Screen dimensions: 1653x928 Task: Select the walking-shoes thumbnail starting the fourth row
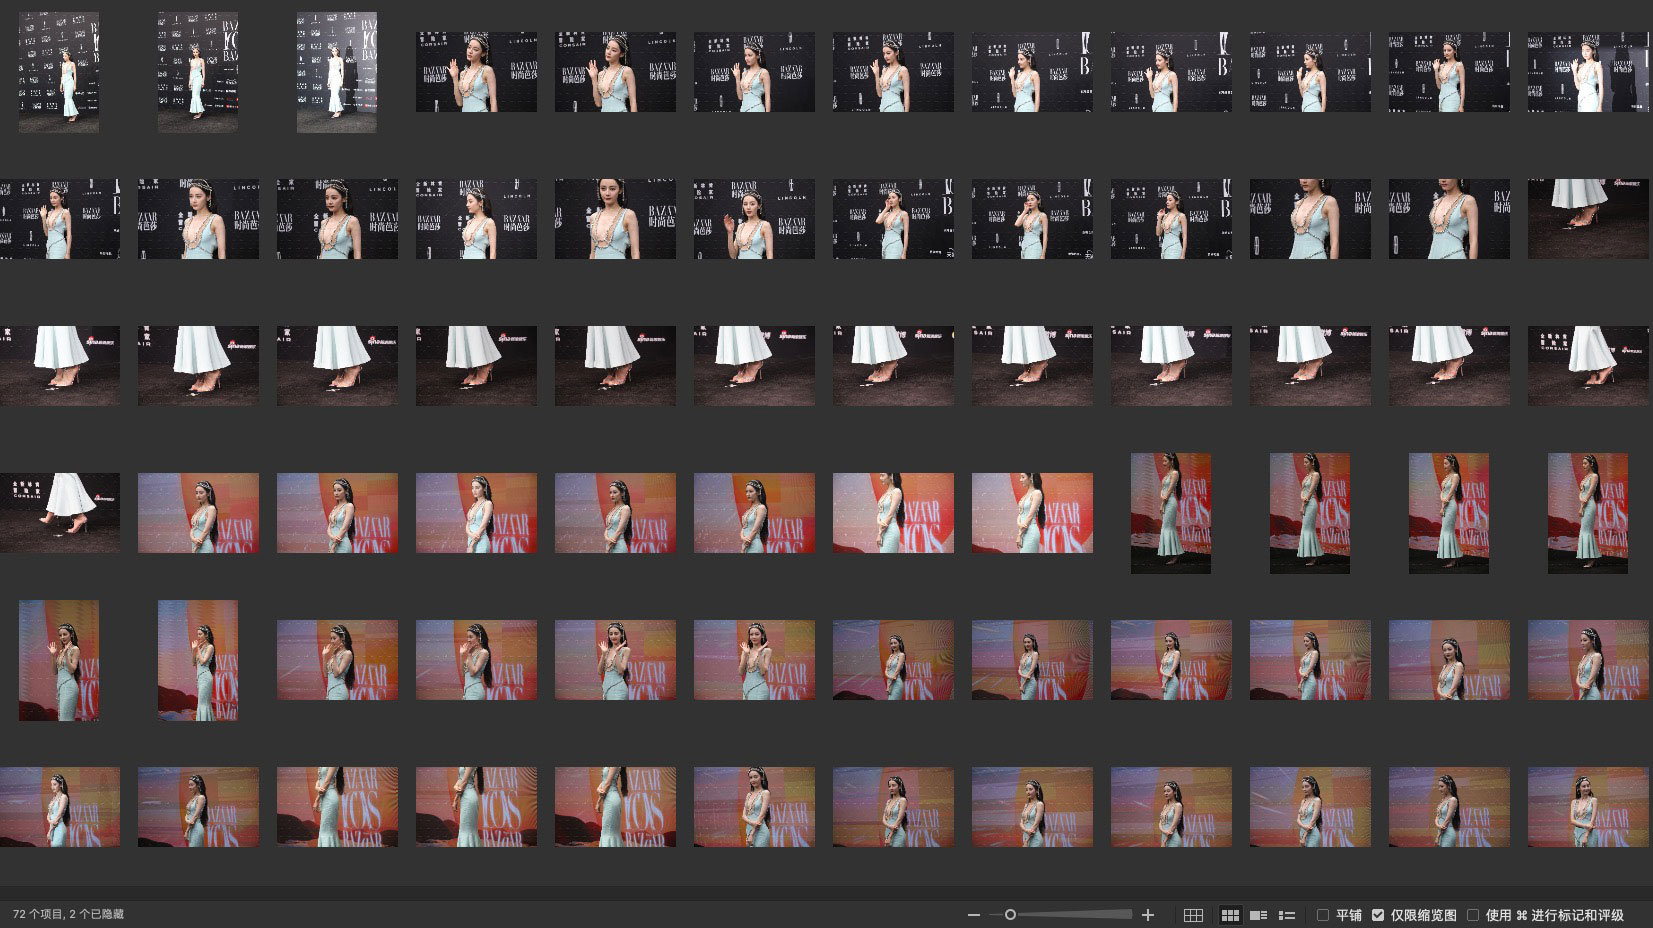tap(60, 513)
